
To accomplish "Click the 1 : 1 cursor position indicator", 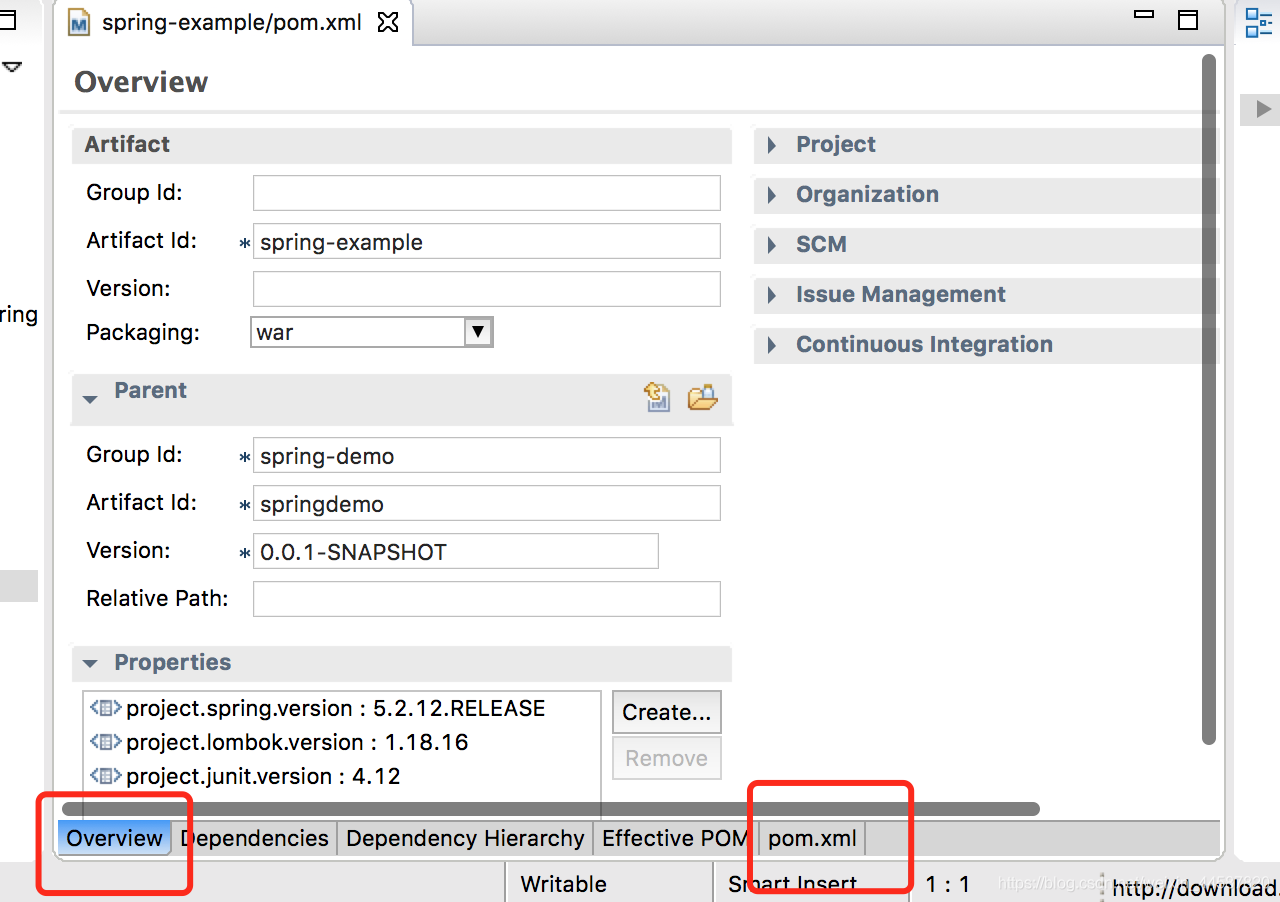I will 948,884.
